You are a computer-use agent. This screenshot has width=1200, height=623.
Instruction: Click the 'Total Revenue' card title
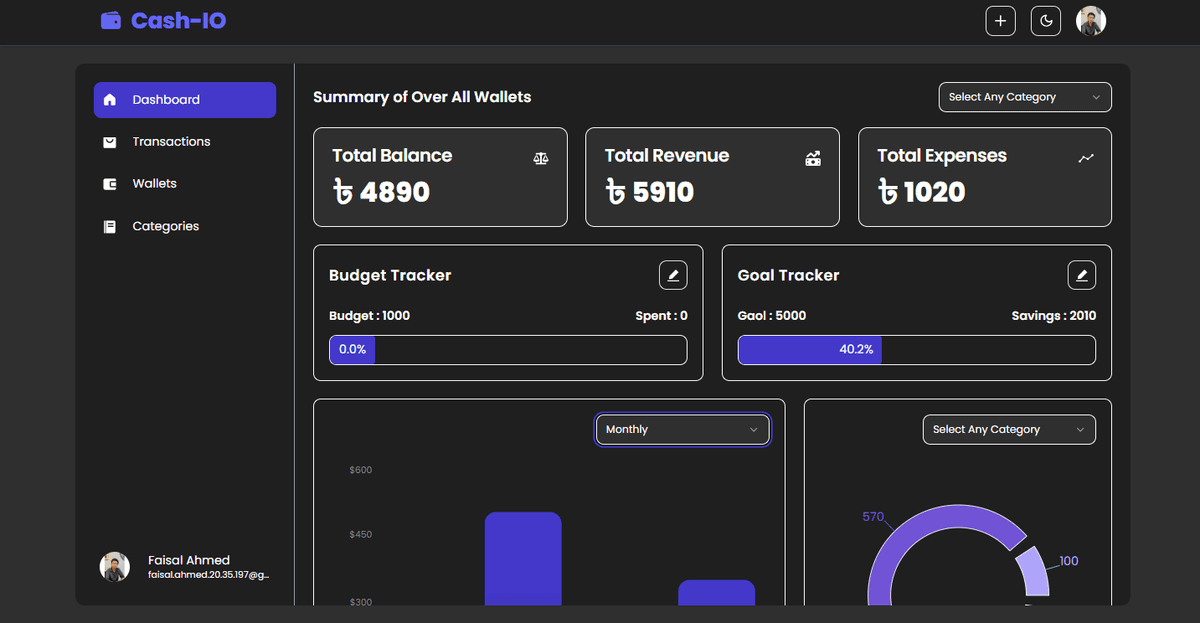(x=667, y=156)
